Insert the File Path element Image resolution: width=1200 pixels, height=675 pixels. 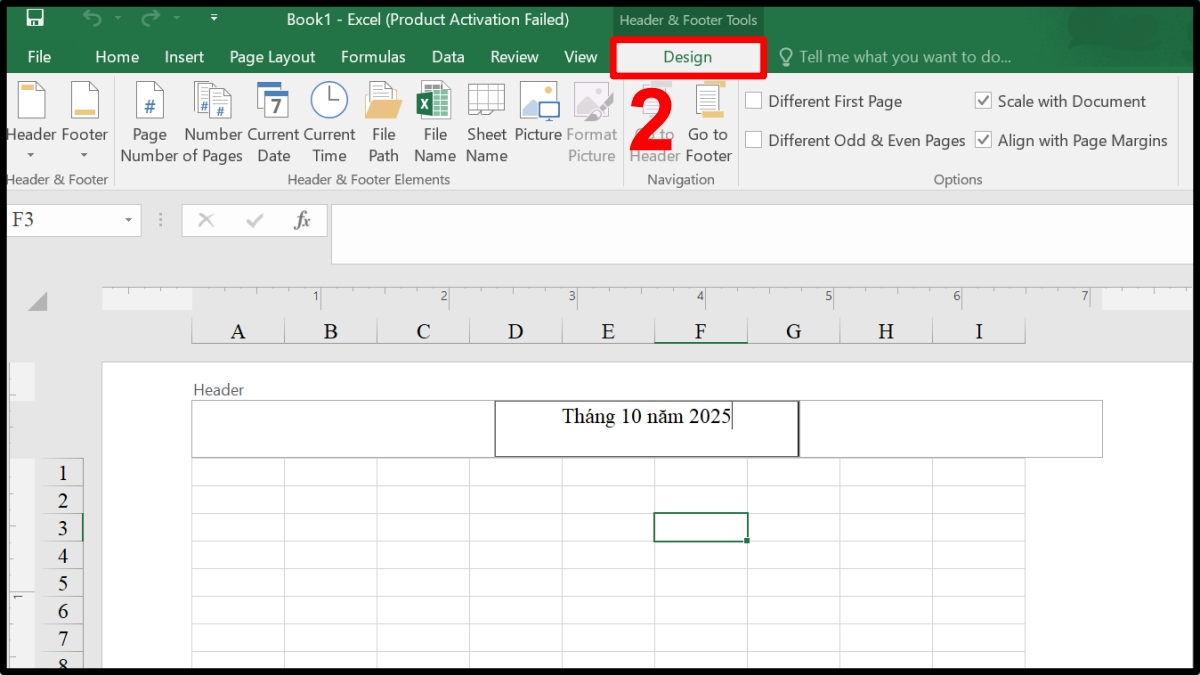(x=383, y=118)
